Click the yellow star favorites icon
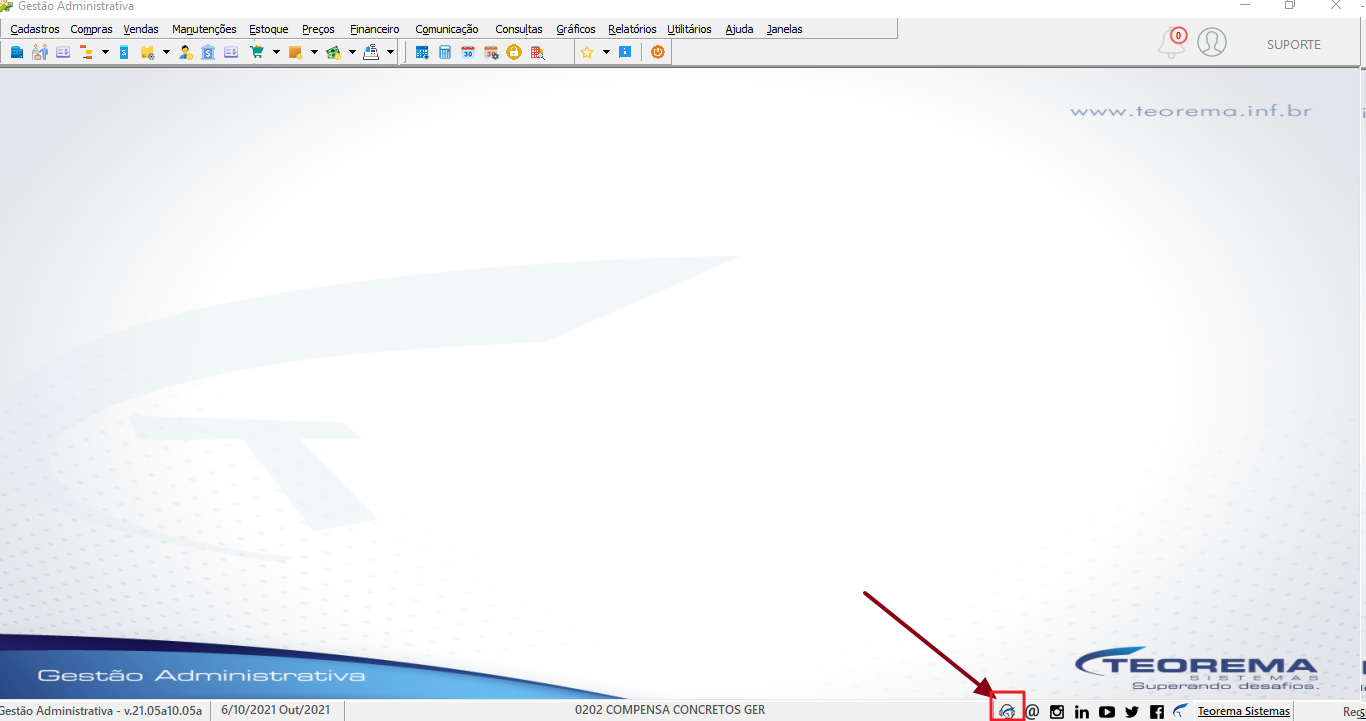Viewport: 1366px width, 721px height. (587, 52)
